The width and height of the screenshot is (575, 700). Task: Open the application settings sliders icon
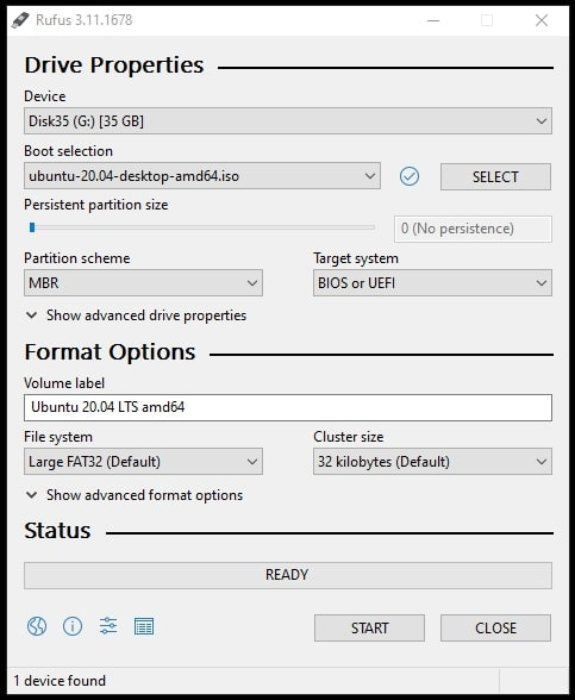point(108,626)
